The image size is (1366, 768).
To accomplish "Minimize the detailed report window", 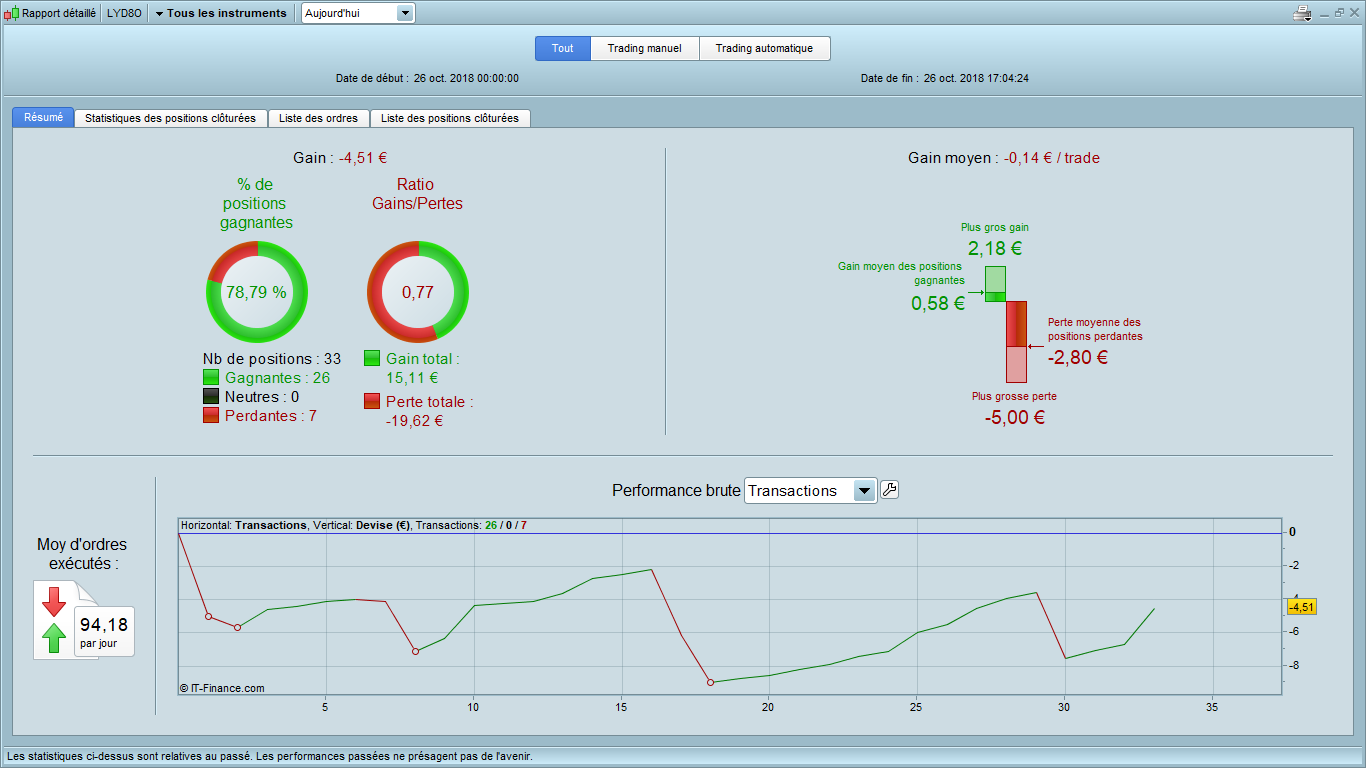I will (1325, 13).
